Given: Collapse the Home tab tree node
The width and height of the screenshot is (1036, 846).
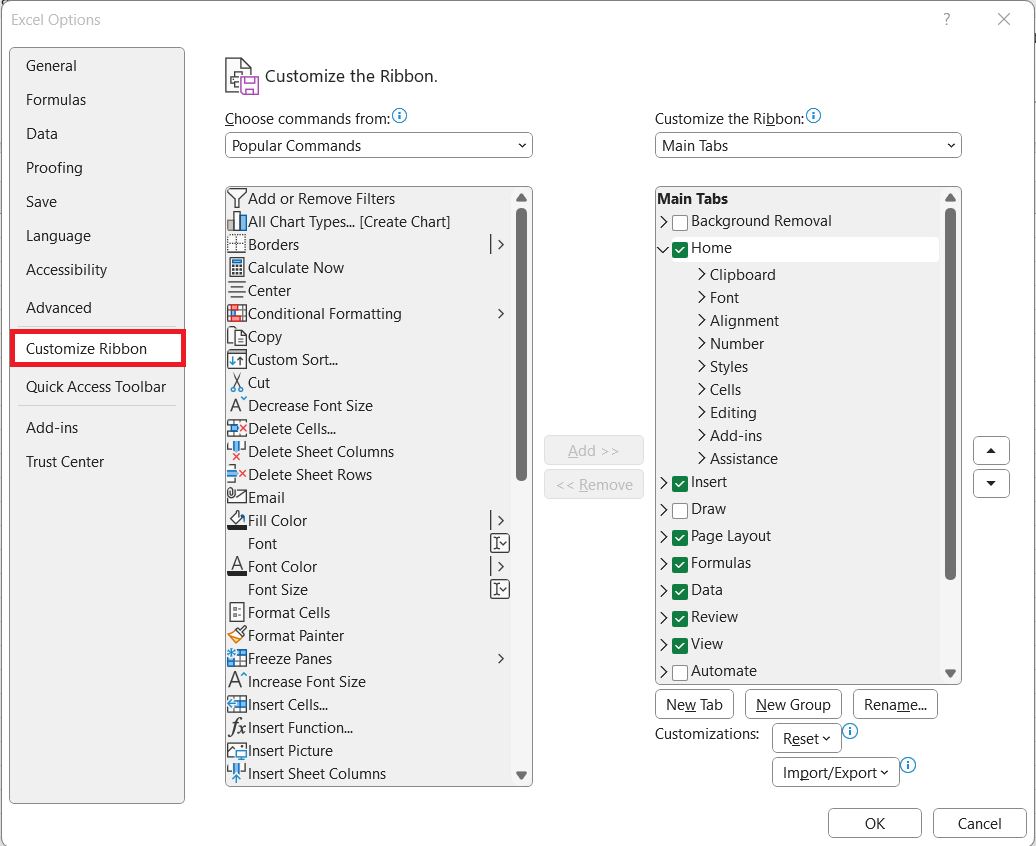Looking at the screenshot, I should (x=663, y=249).
